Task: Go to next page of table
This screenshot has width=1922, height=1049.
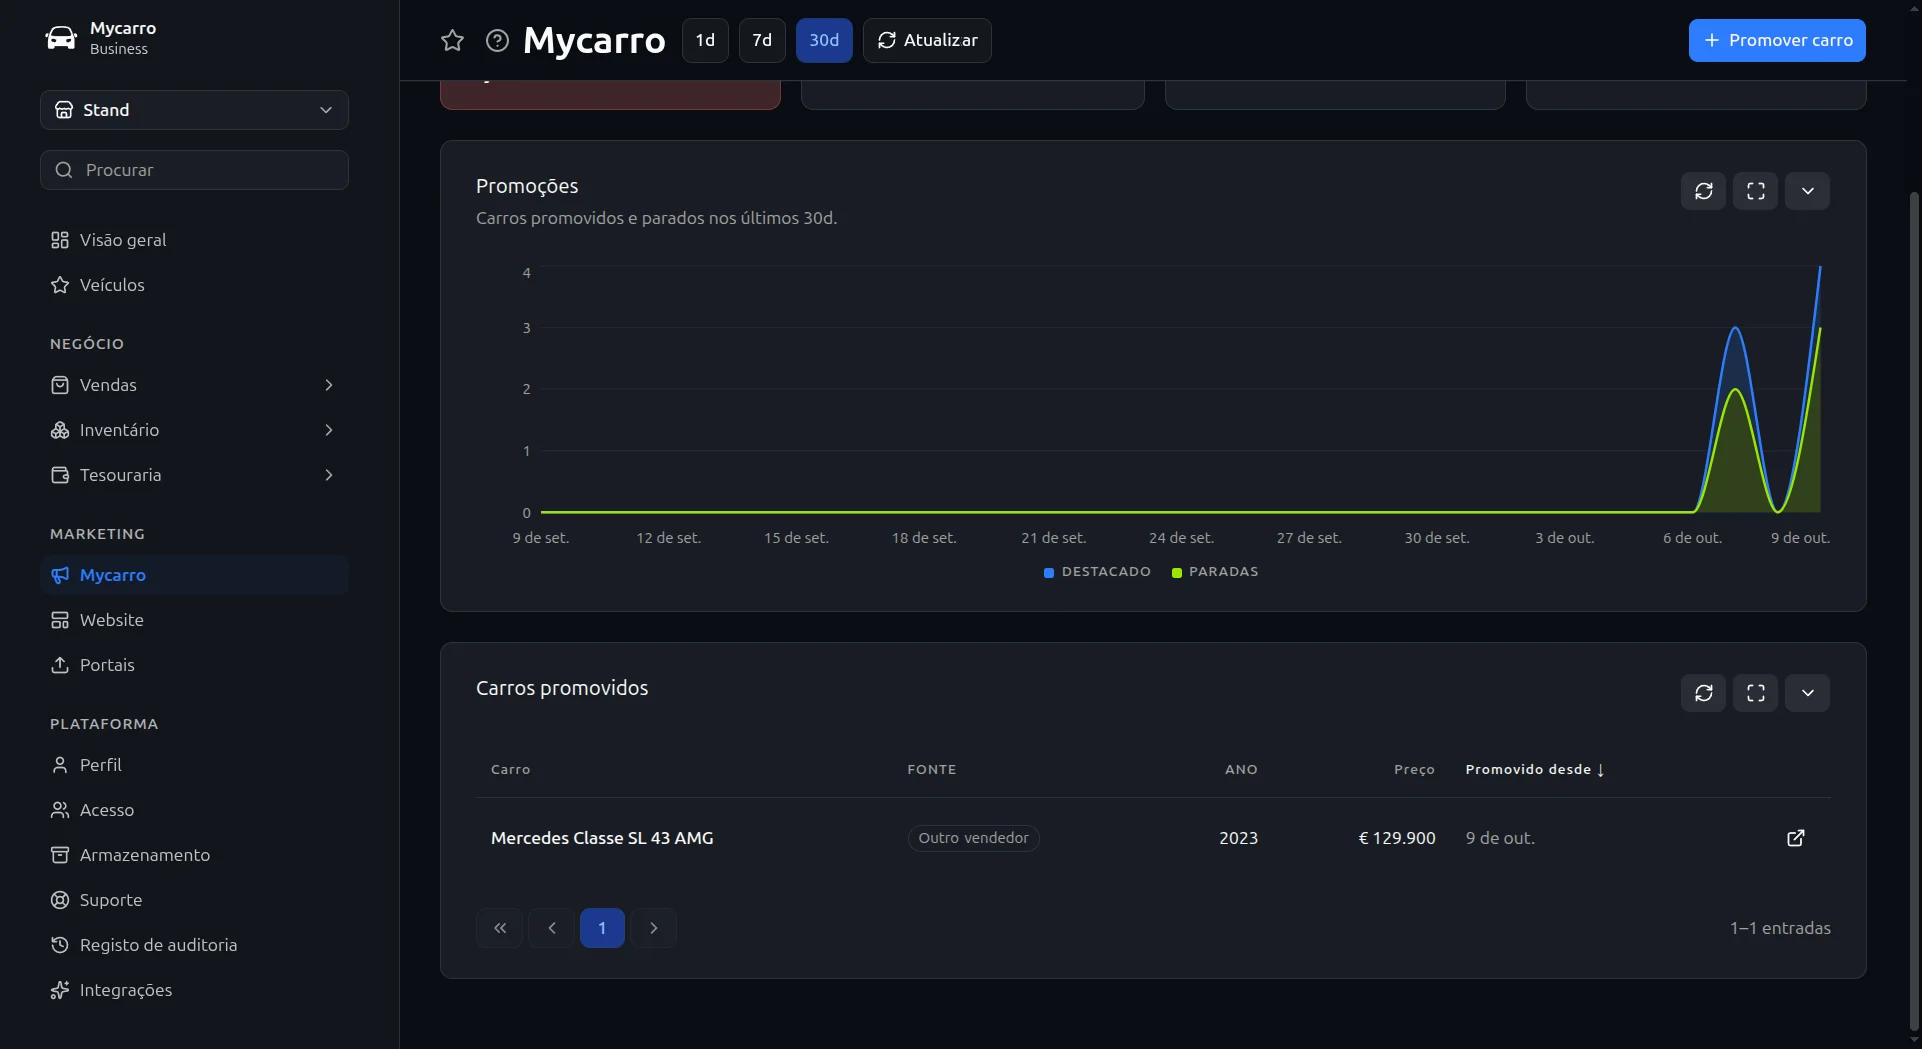Action: pos(654,928)
